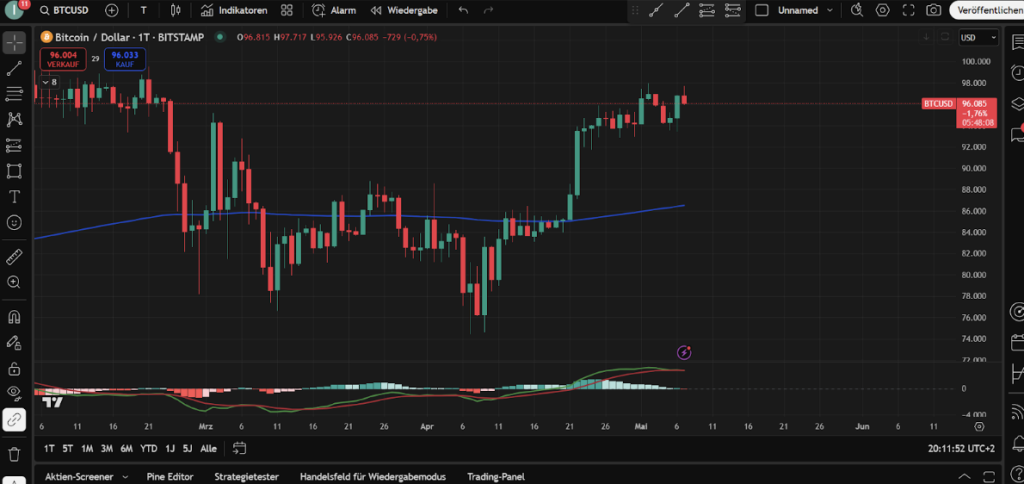Select the second position-style favorite tool
Image resolution: width=1024 pixels, height=484 pixels.
coord(732,10)
